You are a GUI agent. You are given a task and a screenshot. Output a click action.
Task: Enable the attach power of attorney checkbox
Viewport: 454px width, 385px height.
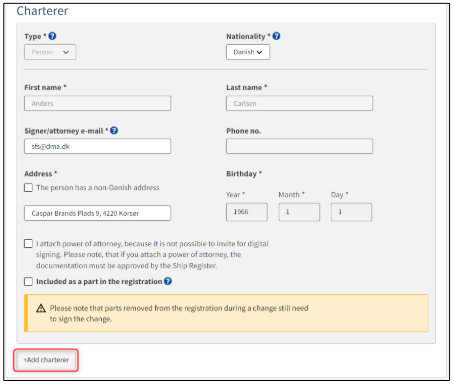(x=28, y=244)
